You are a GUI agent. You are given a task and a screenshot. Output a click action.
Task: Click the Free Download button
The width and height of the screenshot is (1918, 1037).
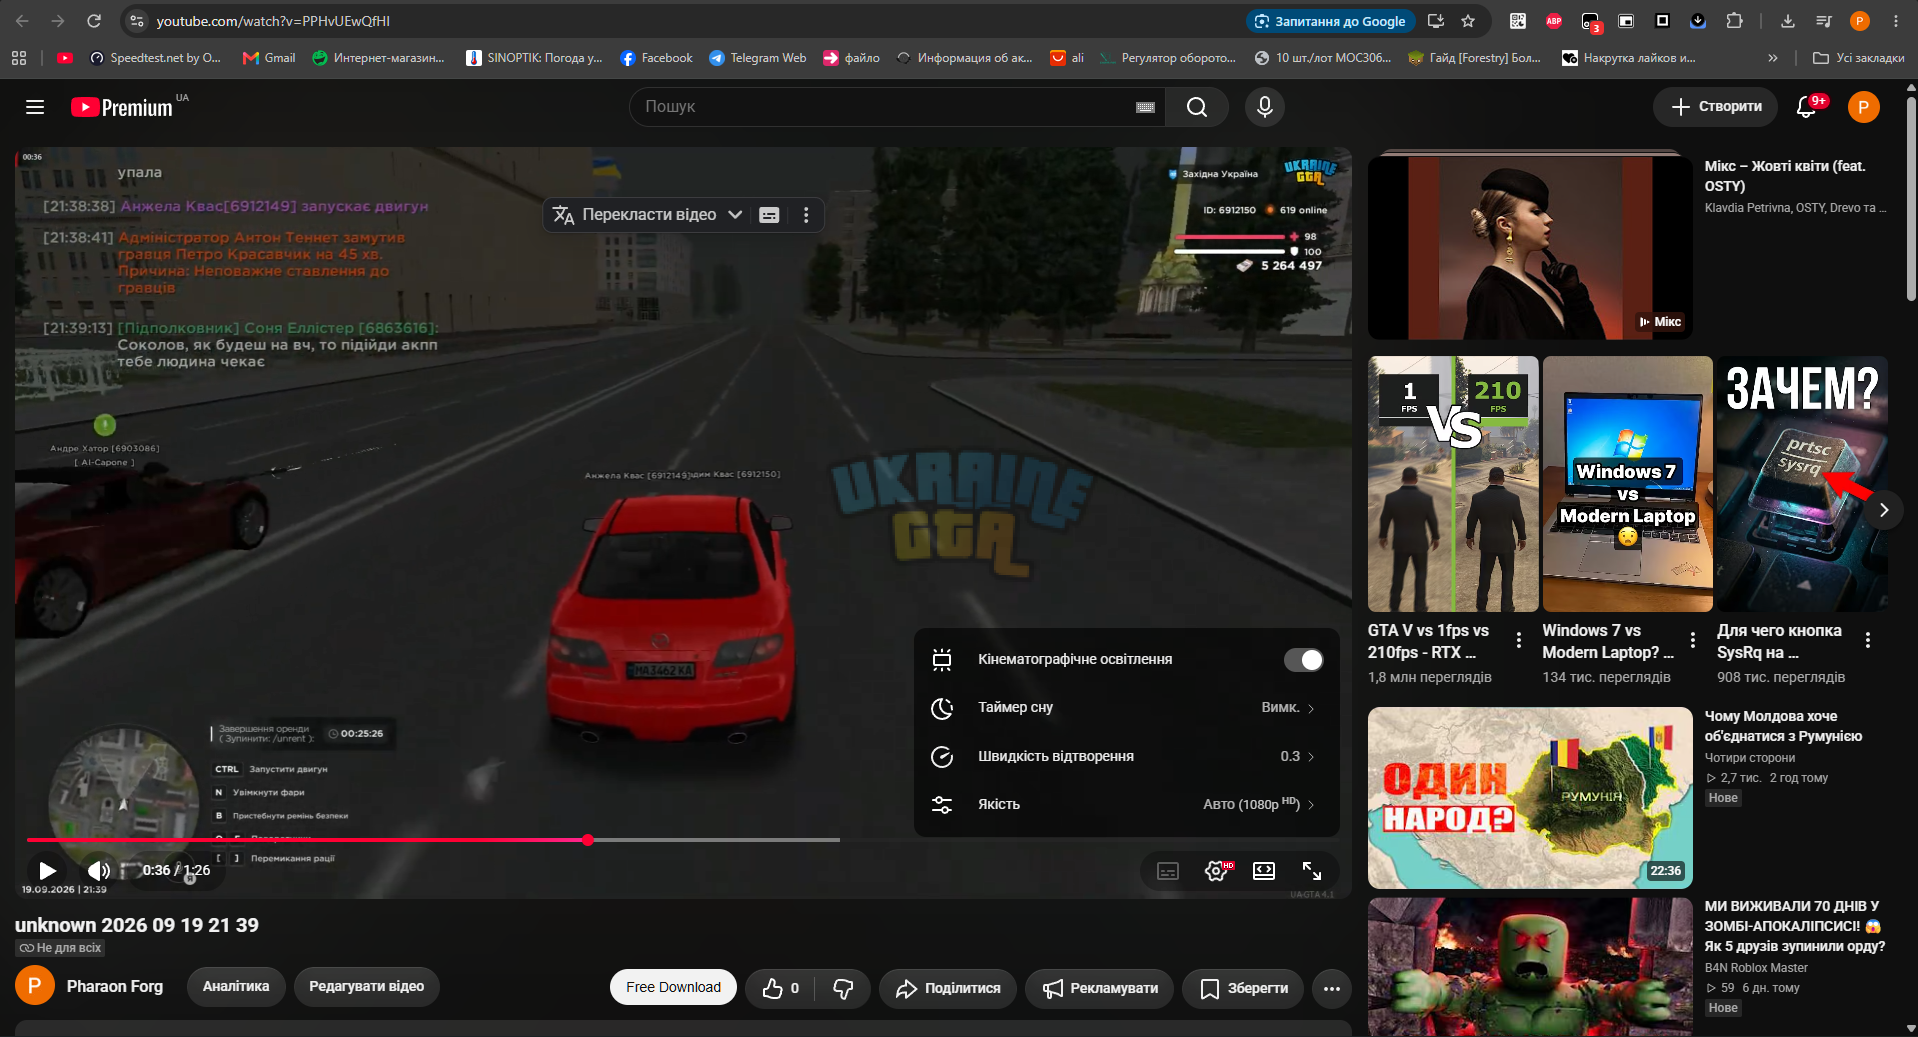click(673, 988)
